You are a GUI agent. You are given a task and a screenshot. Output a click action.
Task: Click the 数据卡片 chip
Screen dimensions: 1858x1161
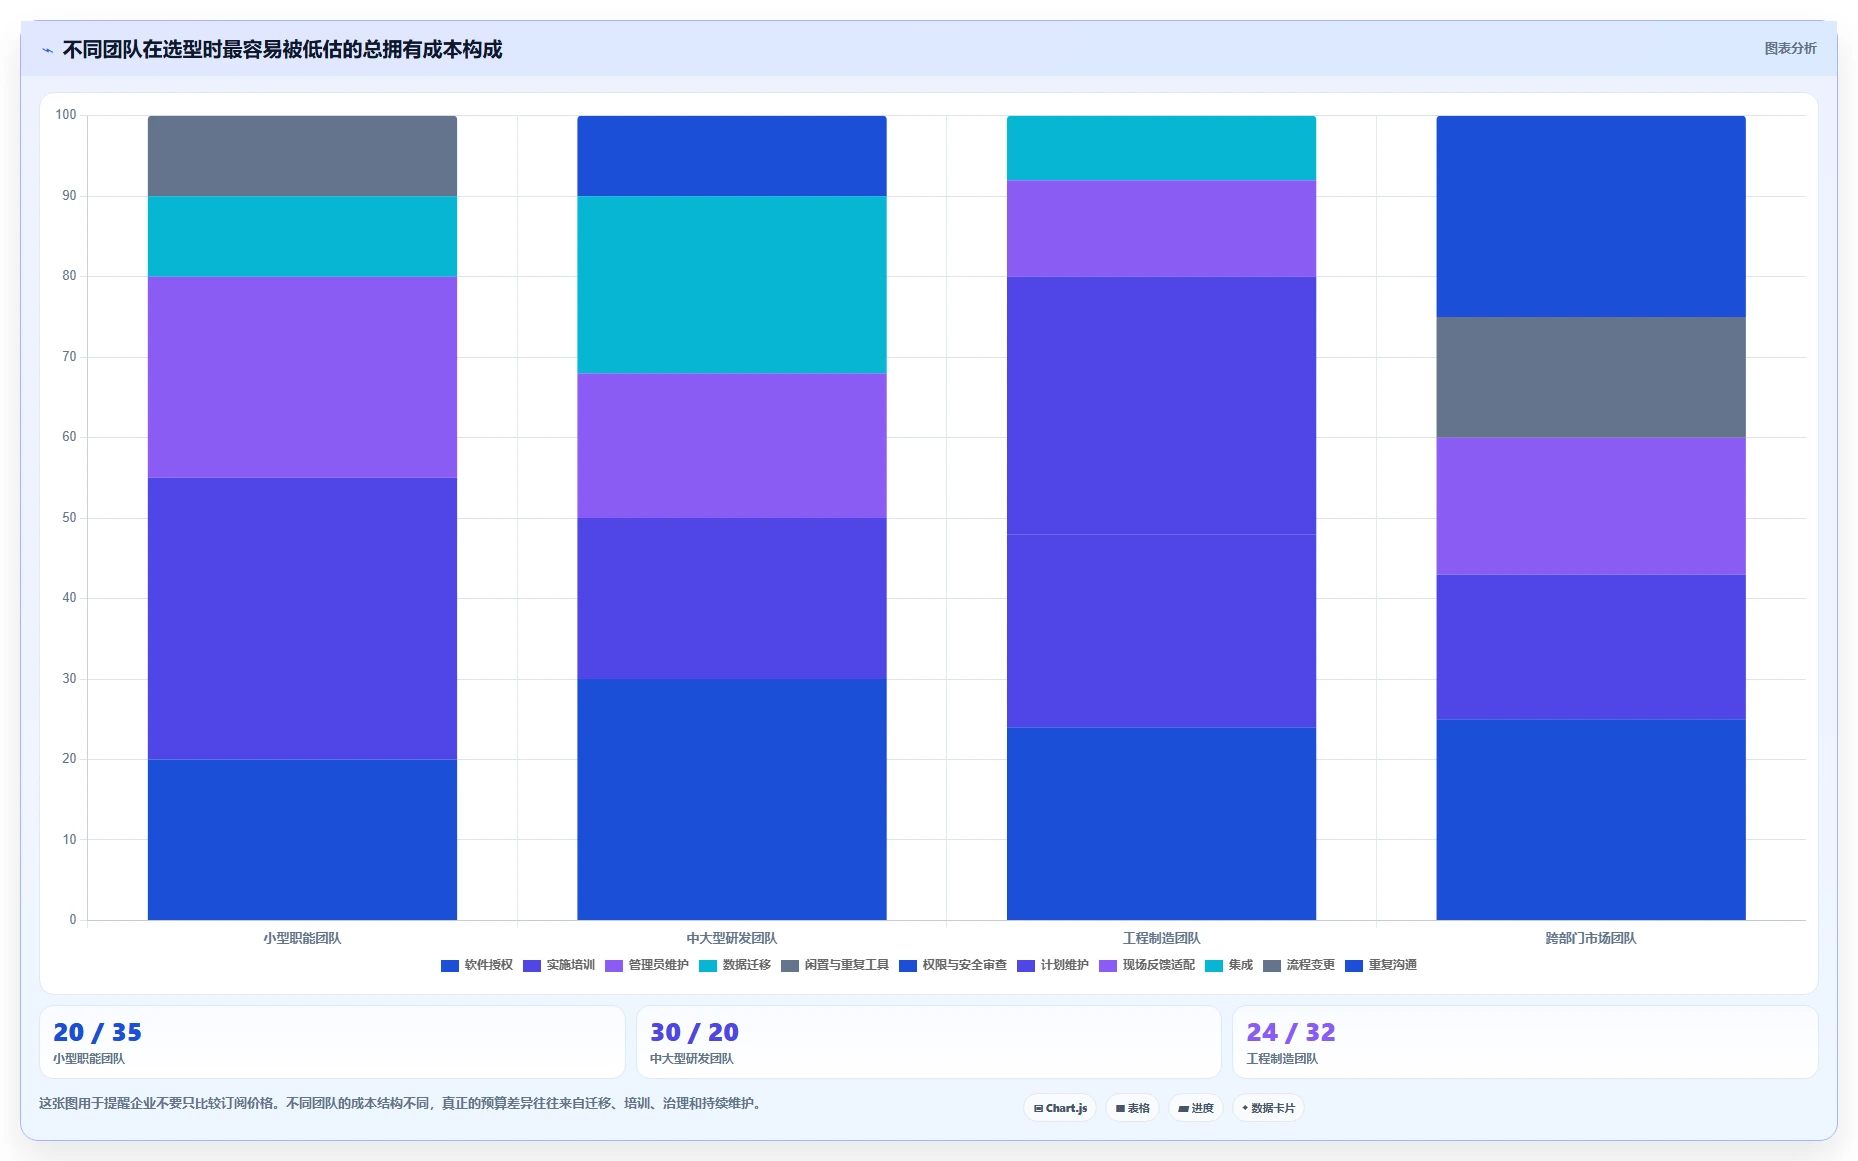(1268, 1108)
